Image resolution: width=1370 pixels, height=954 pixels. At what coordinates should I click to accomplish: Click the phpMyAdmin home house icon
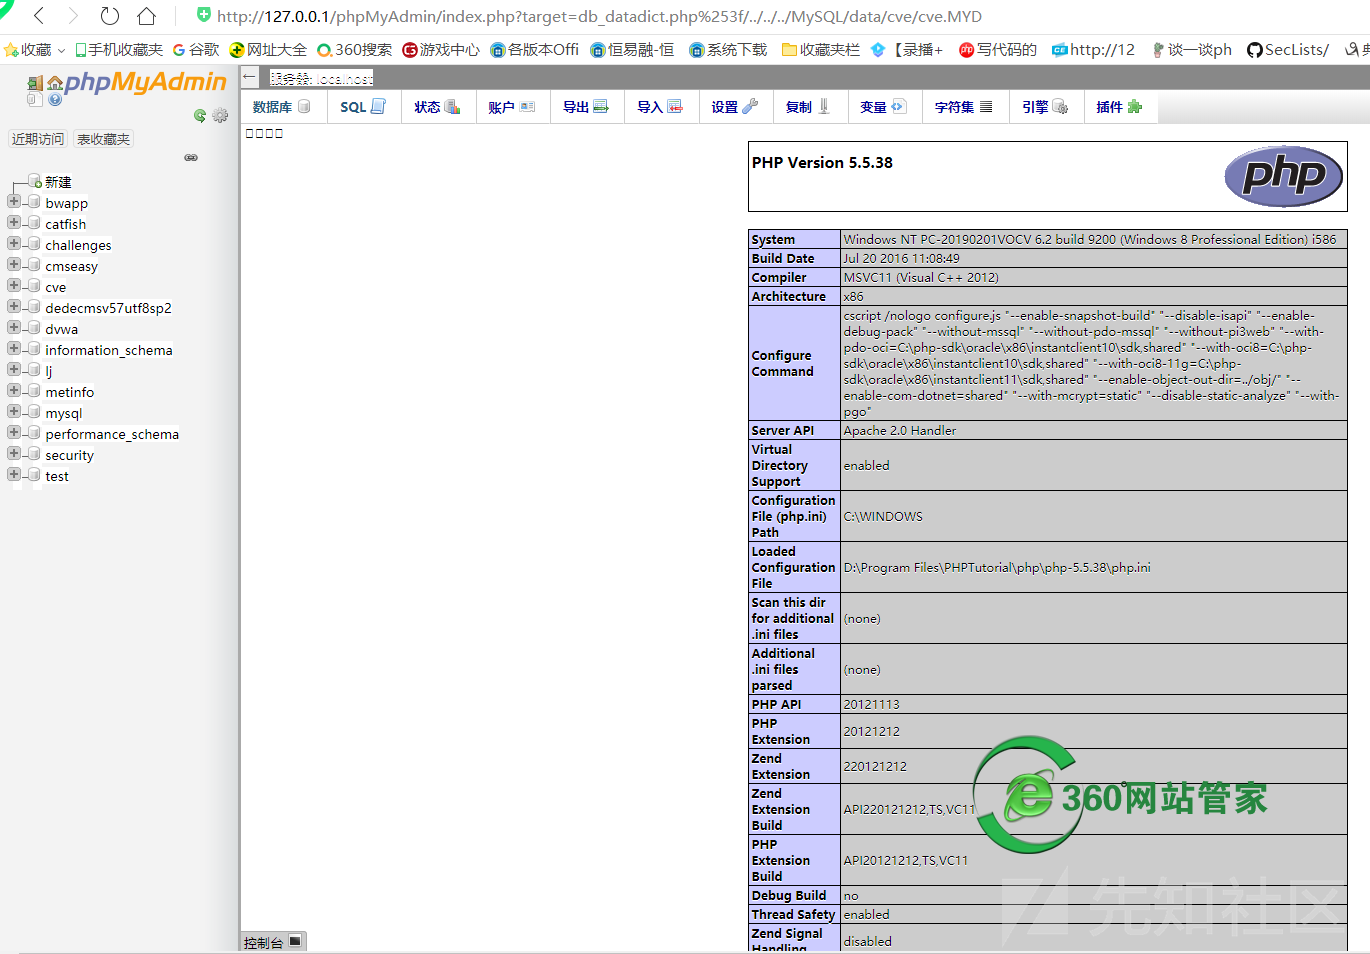(x=55, y=83)
